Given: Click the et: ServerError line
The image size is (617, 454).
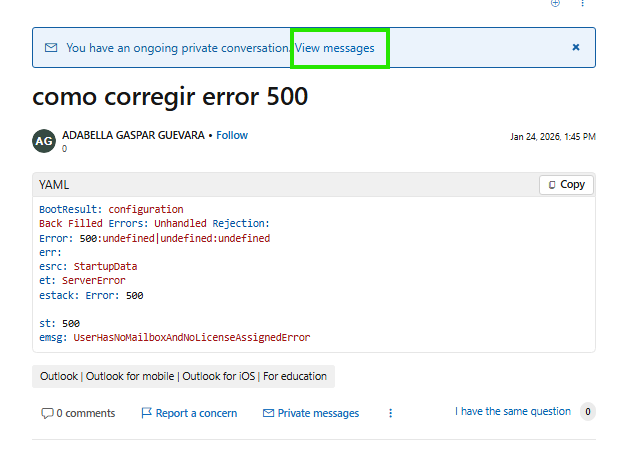Looking at the screenshot, I should pyautogui.click(x=82, y=281).
